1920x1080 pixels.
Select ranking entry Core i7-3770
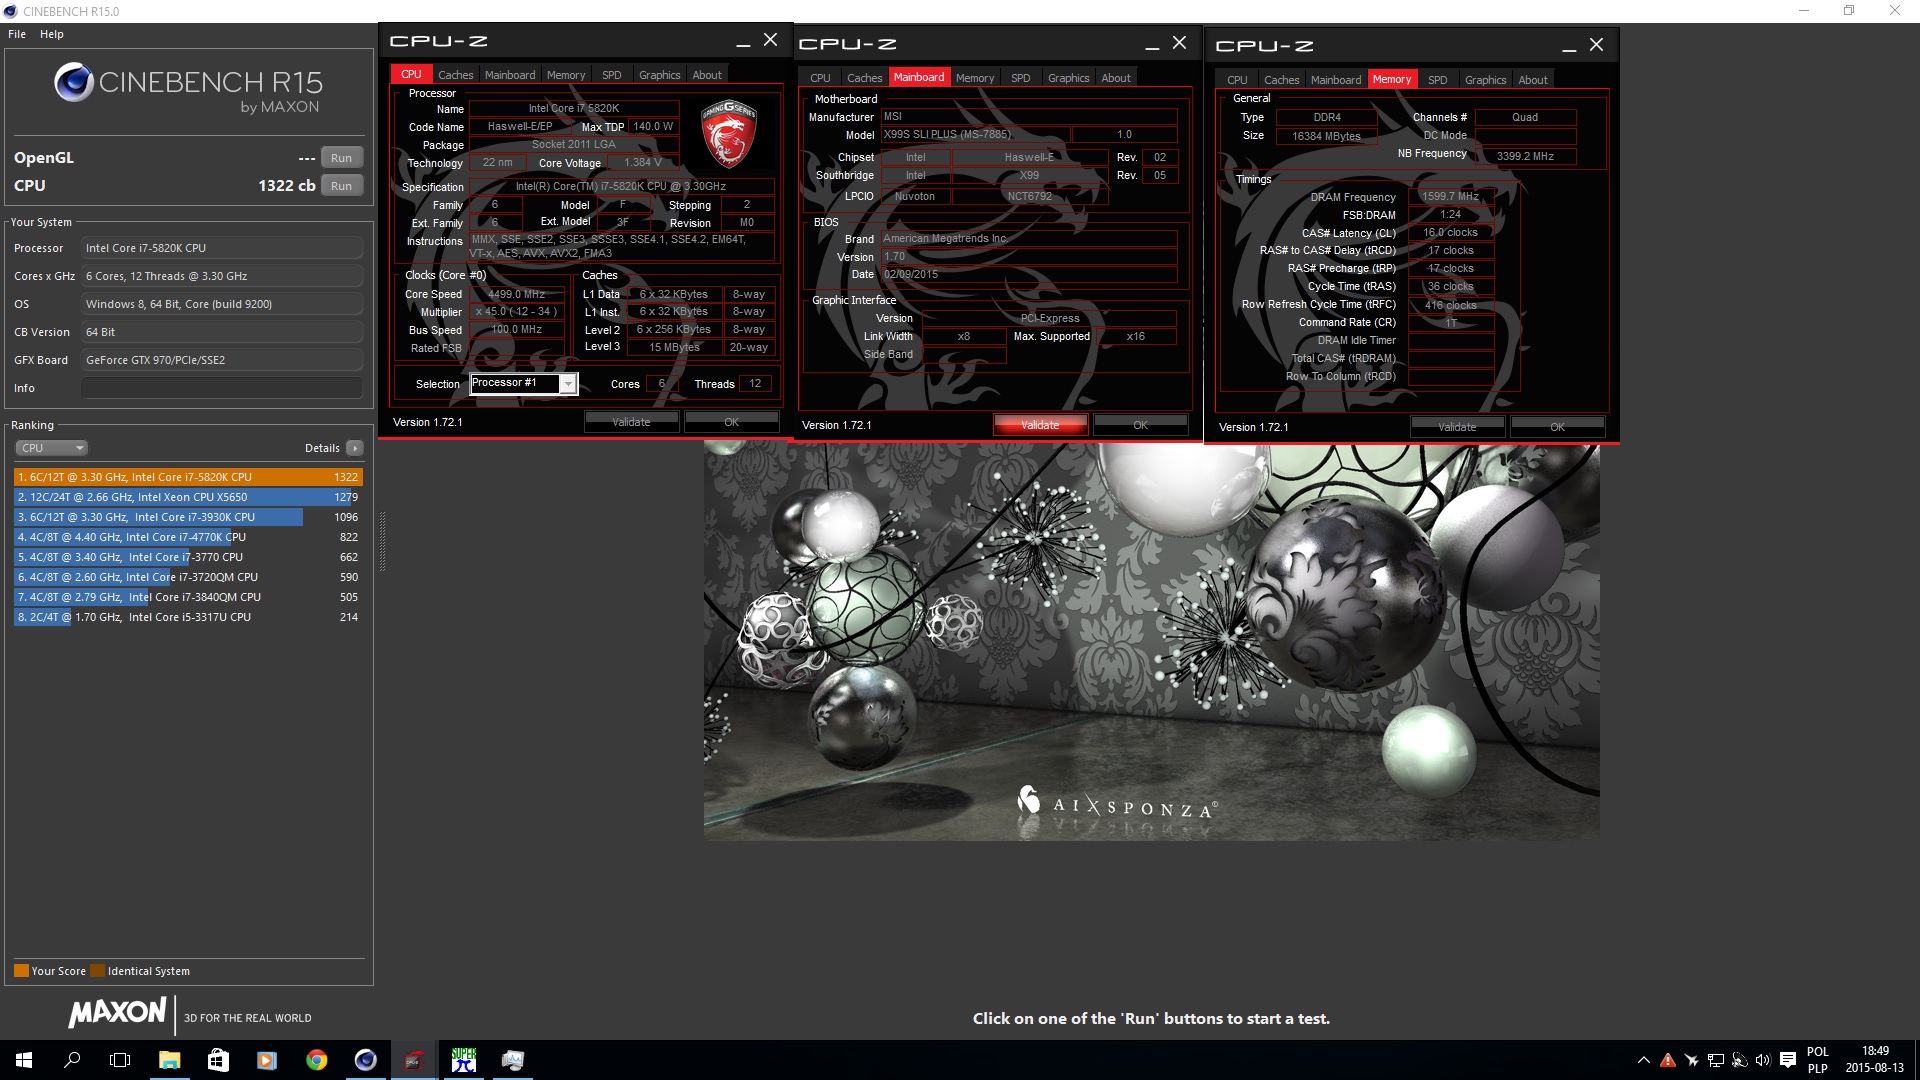[188, 557]
